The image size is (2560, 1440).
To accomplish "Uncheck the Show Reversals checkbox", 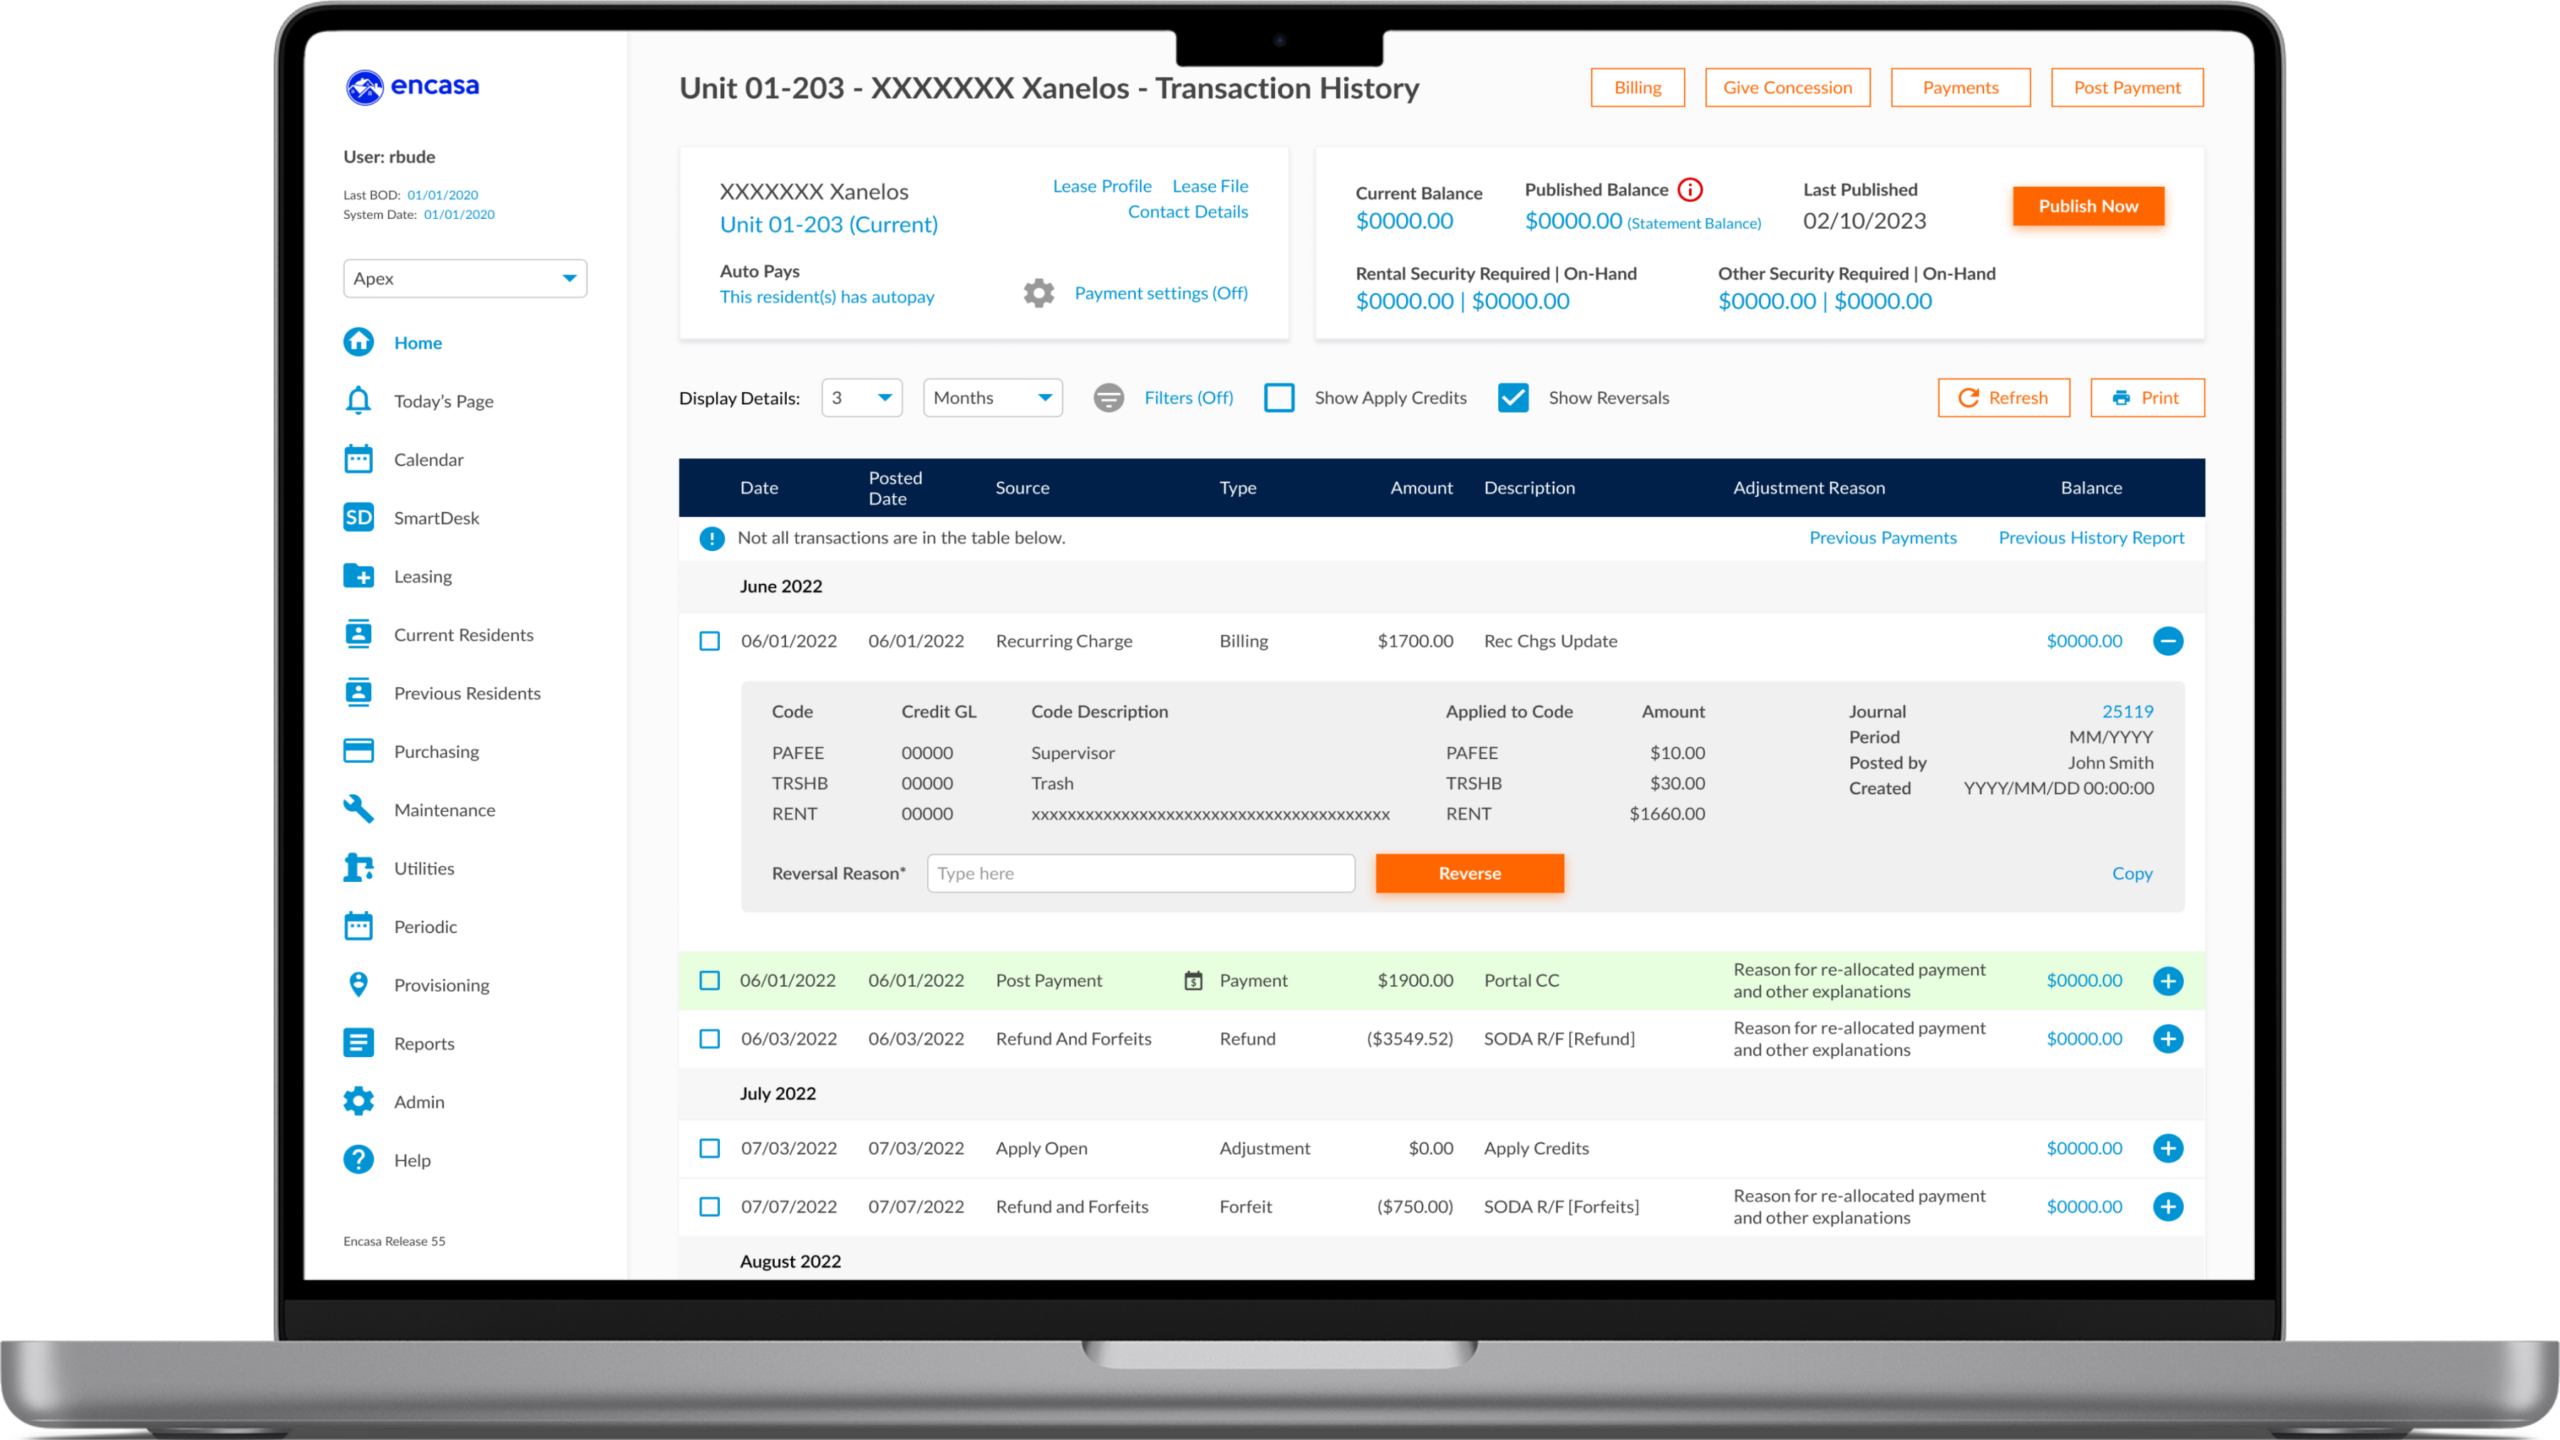I will point(1513,398).
